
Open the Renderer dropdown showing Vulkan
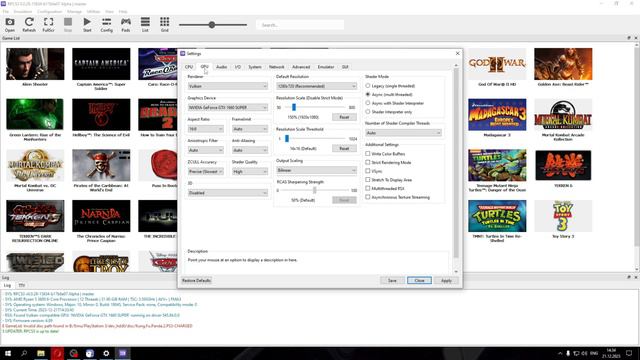tap(228, 86)
